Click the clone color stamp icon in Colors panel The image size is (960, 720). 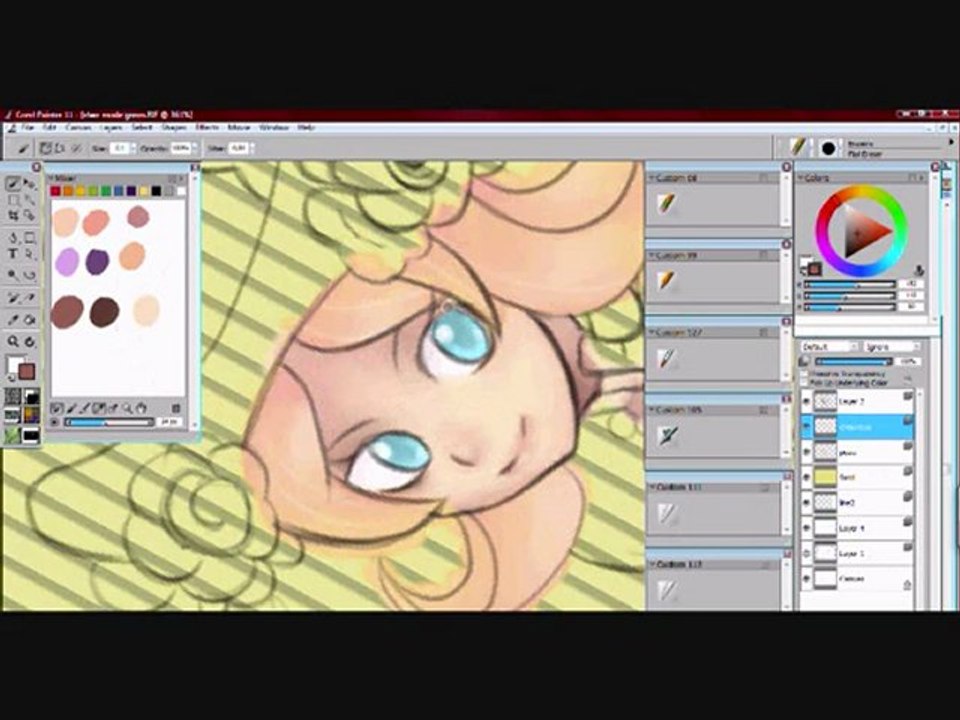919,270
